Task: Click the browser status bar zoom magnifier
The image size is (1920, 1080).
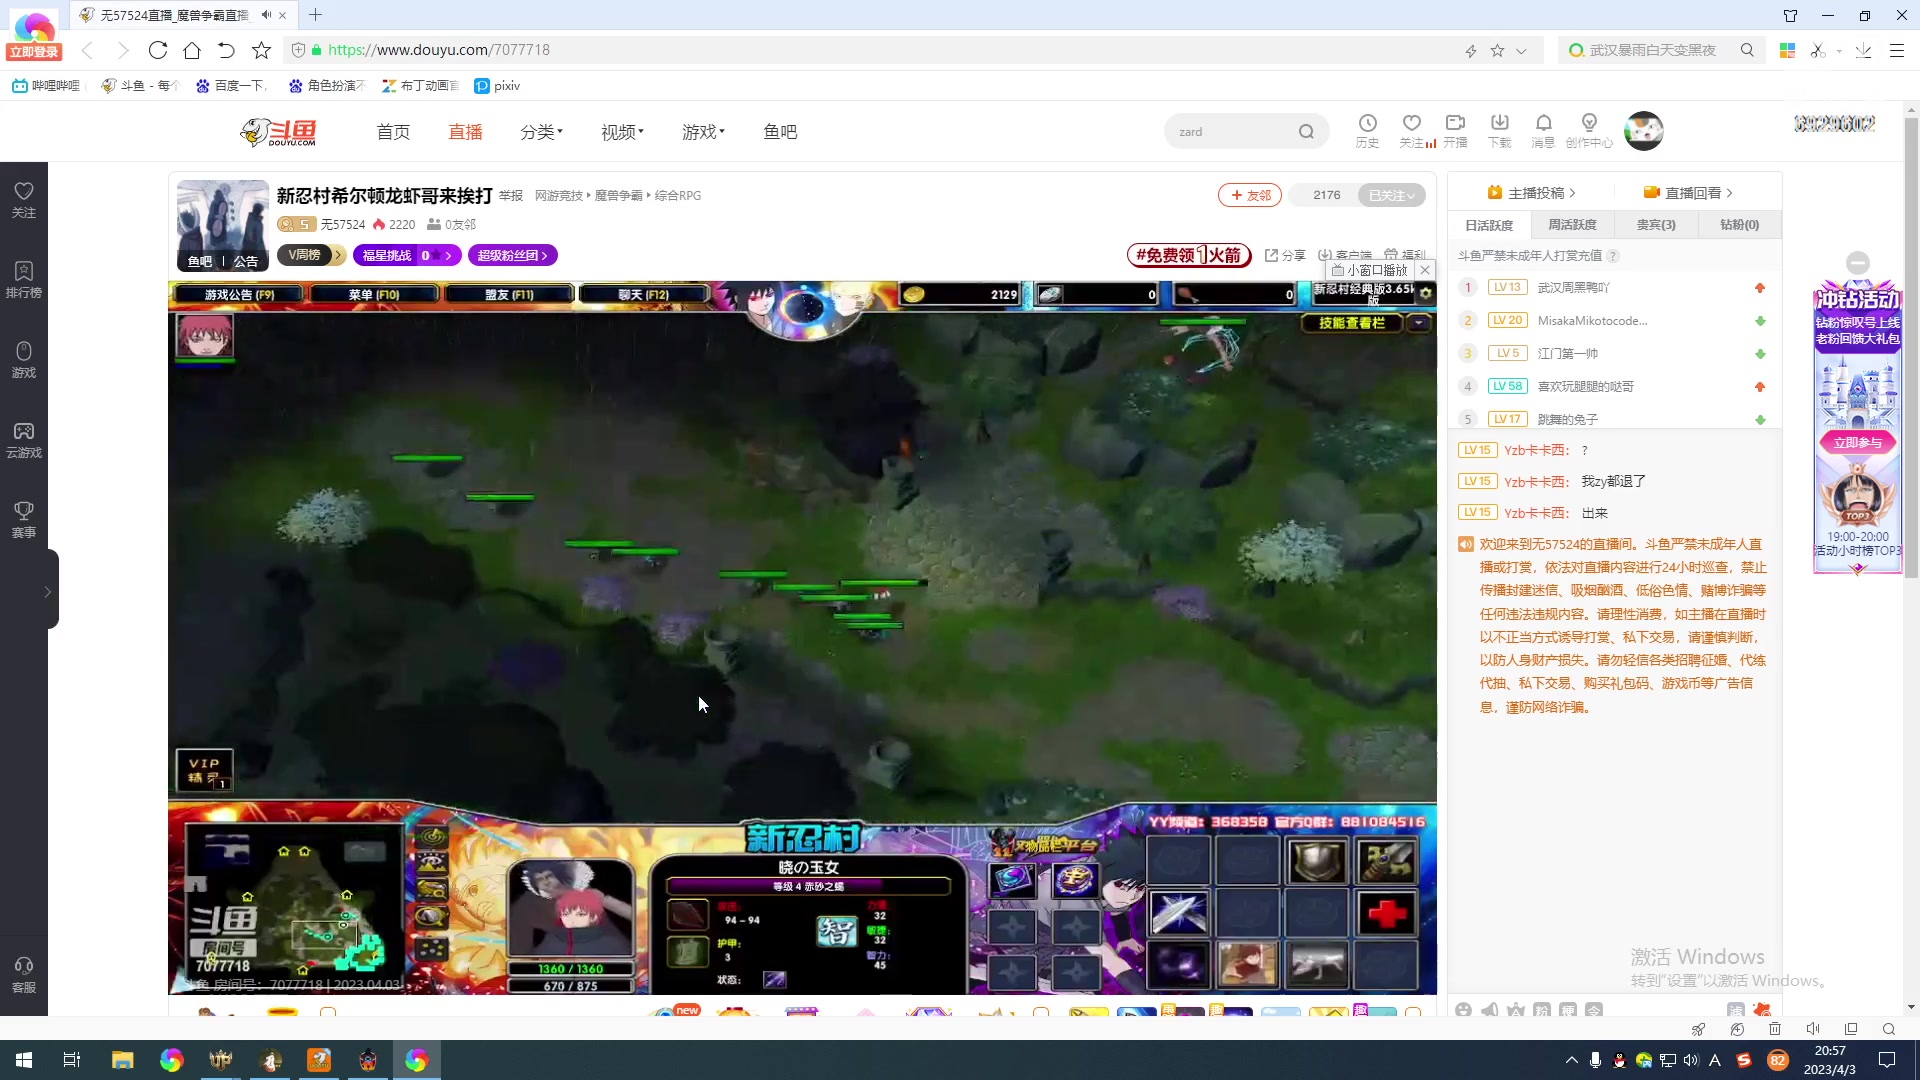Action: click(x=1889, y=1029)
